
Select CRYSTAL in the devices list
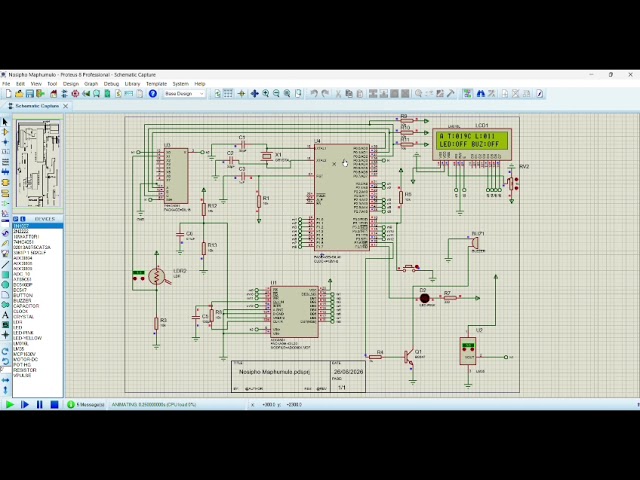(24, 317)
